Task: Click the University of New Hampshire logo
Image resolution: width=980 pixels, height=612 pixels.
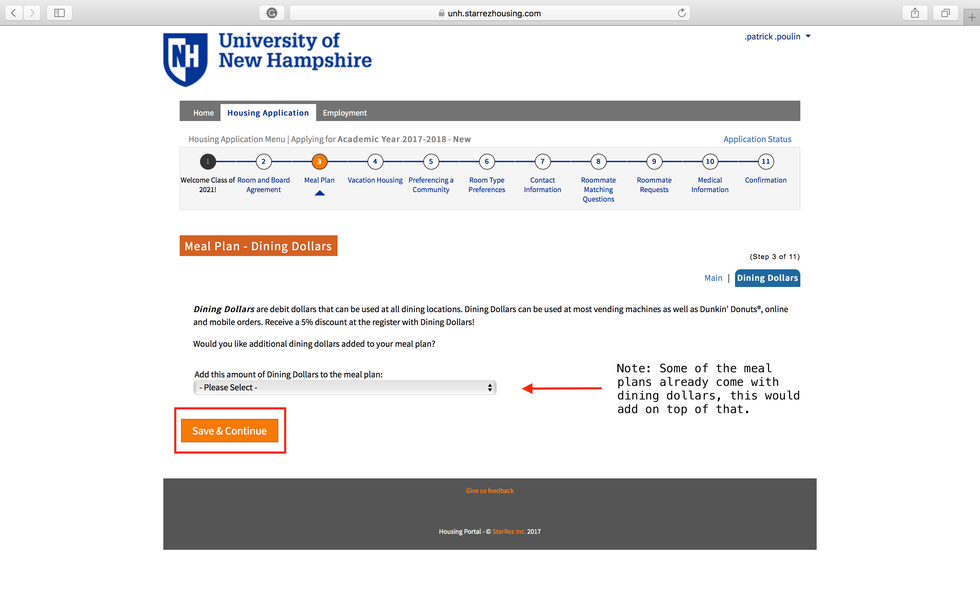Action: click(x=267, y=58)
